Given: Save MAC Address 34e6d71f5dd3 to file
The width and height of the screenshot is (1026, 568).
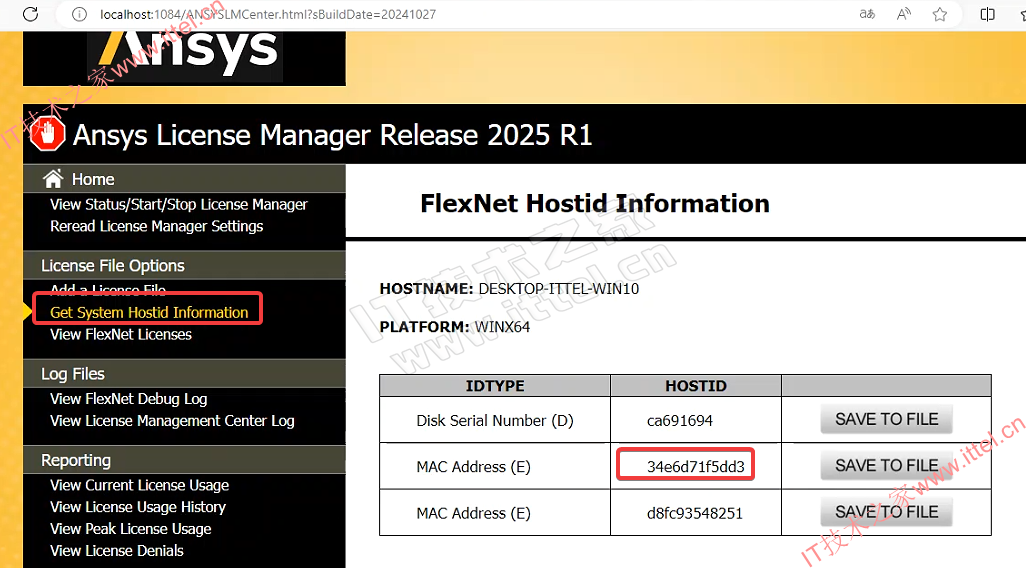Looking at the screenshot, I should click(887, 466).
